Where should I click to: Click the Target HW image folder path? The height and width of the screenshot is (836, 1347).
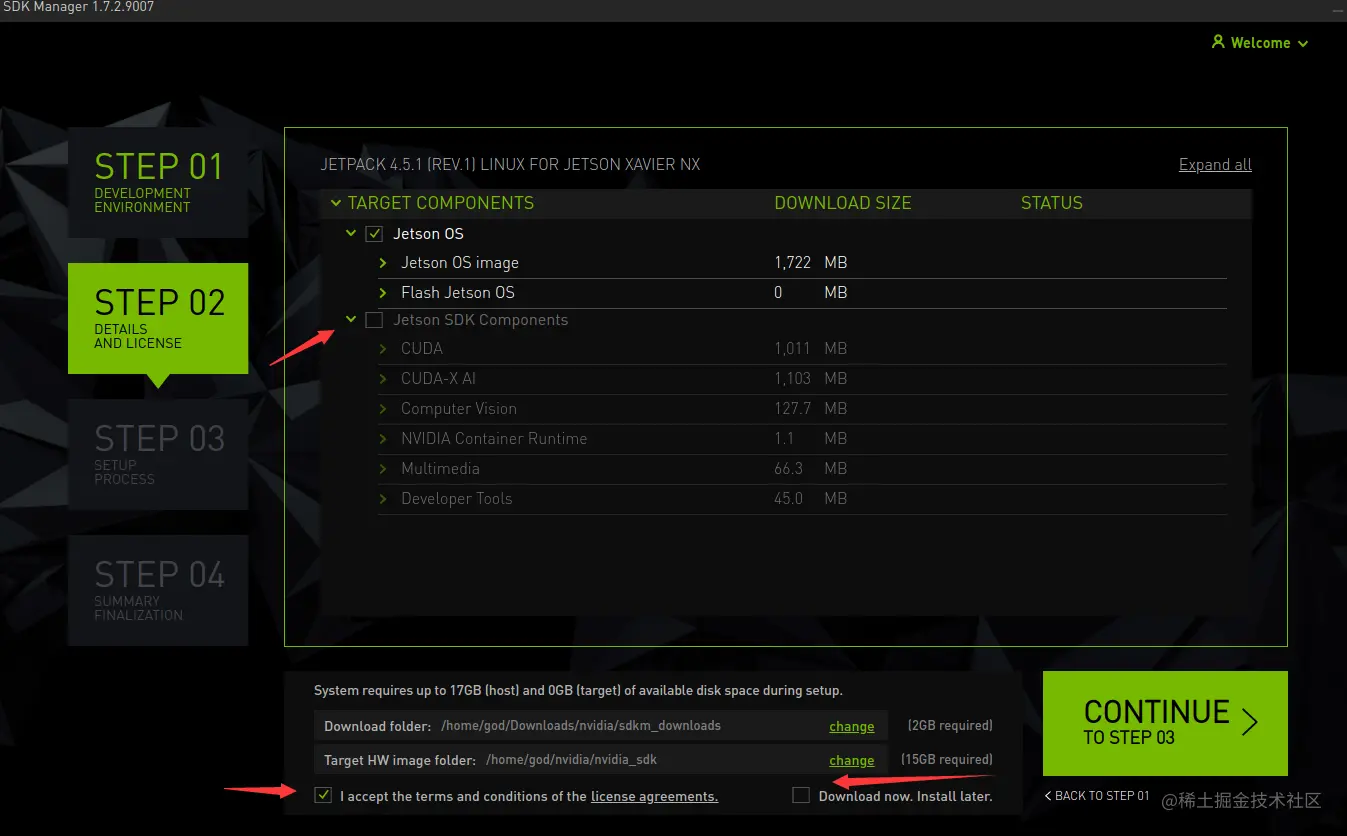tap(572, 760)
